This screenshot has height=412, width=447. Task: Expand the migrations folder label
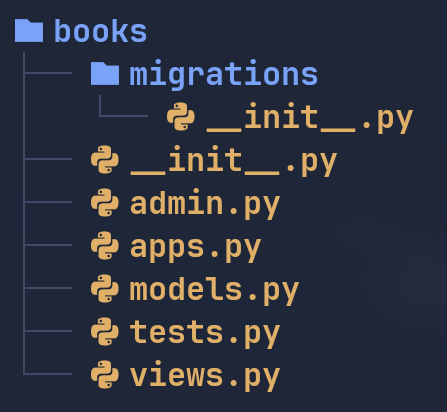(224, 75)
